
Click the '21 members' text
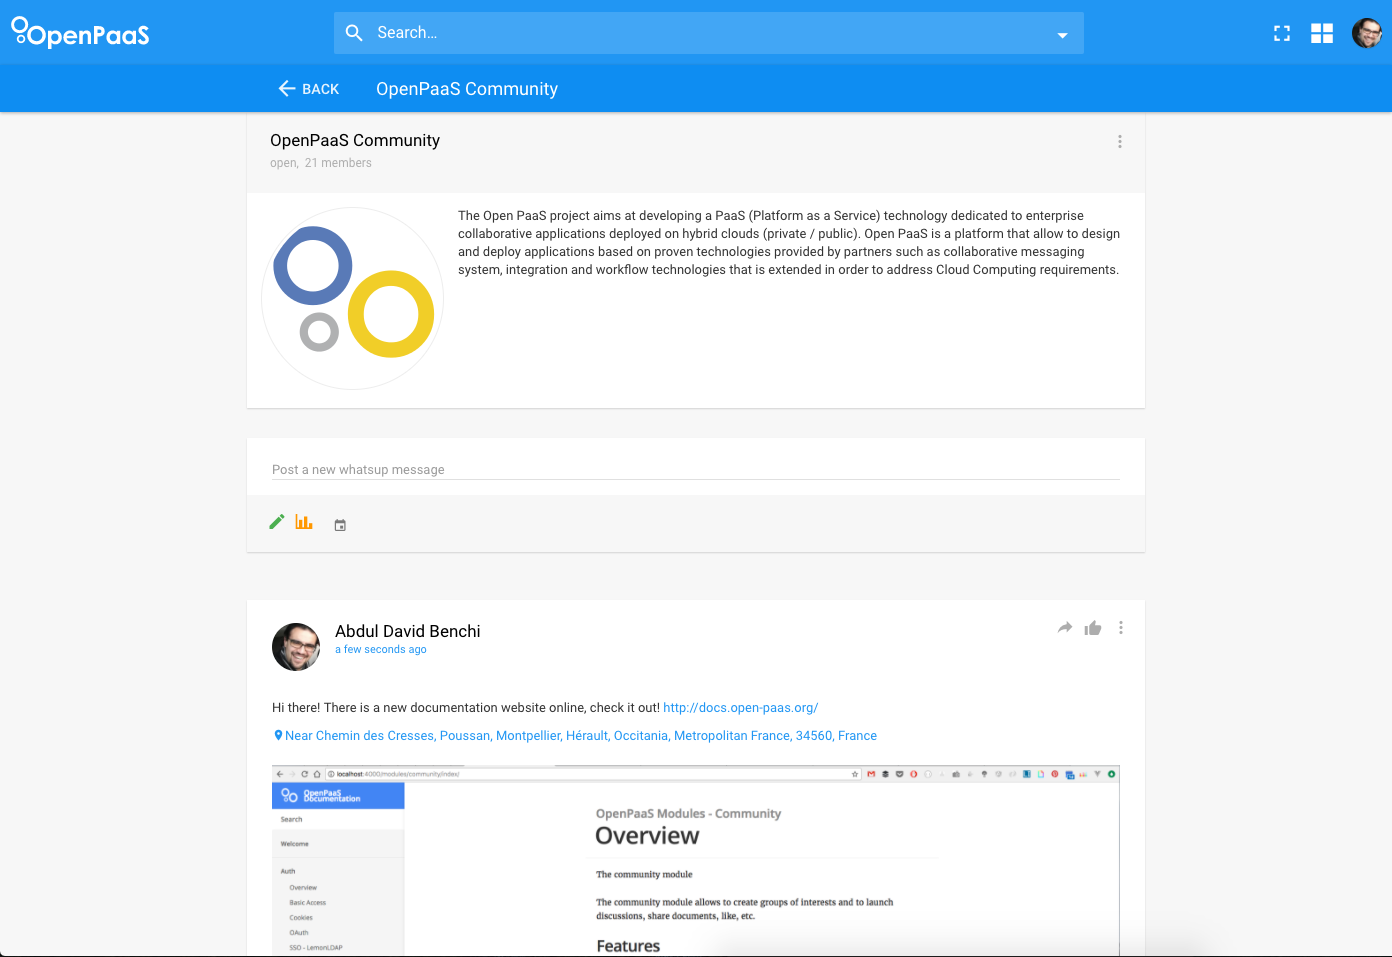click(338, 163)
